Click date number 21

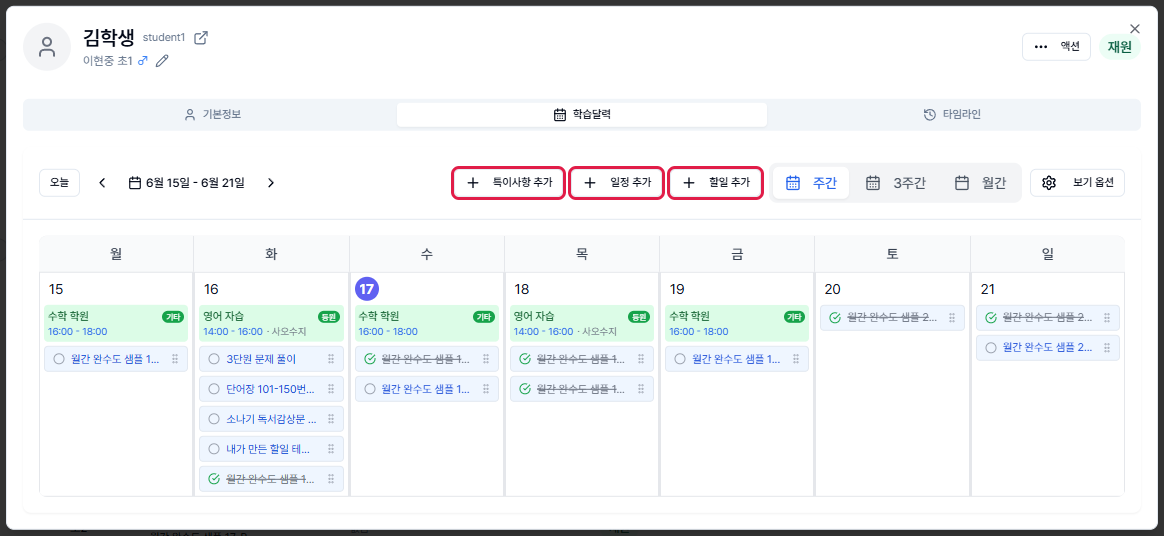click(x=987, y=290)
